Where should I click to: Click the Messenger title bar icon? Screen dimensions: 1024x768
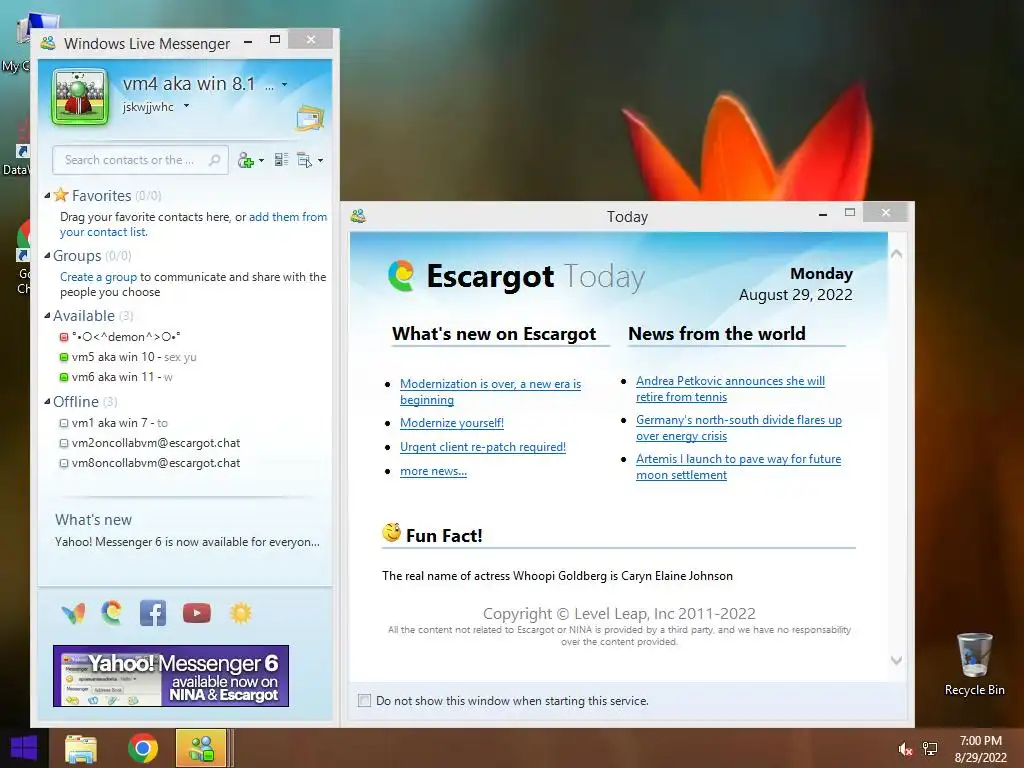click(48, 44)
